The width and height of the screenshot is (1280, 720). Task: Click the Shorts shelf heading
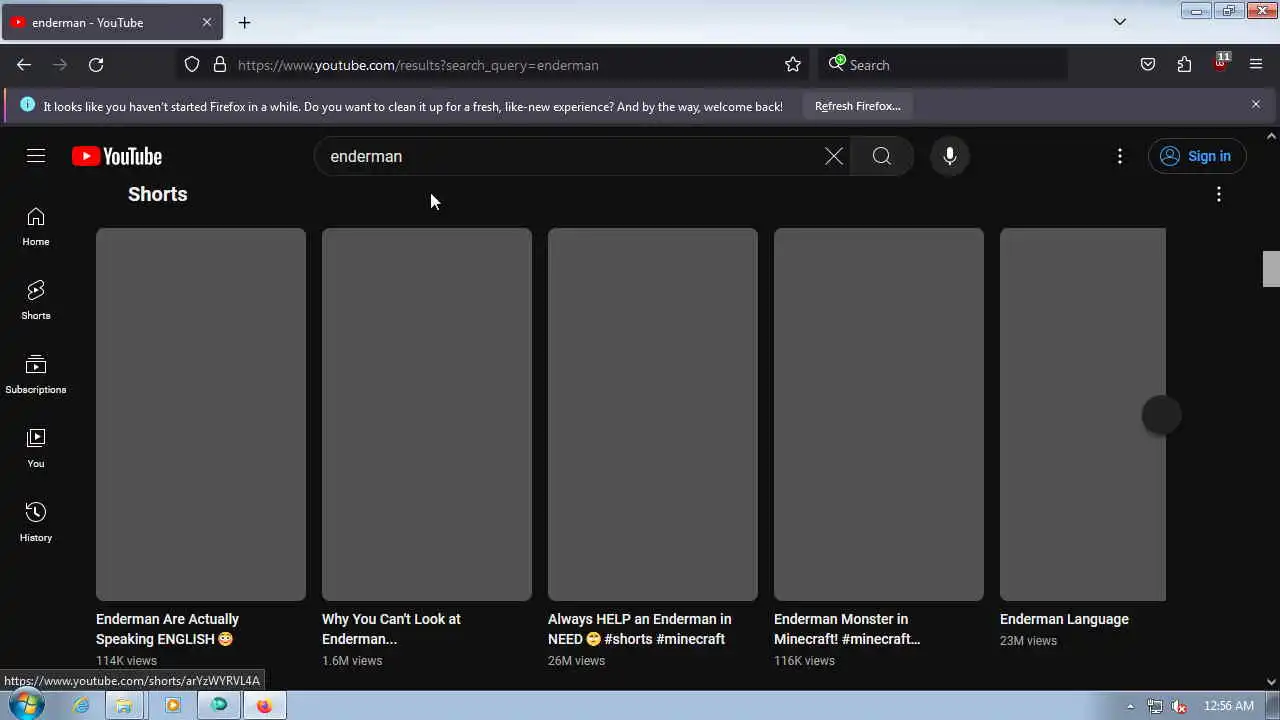point(158,194)
